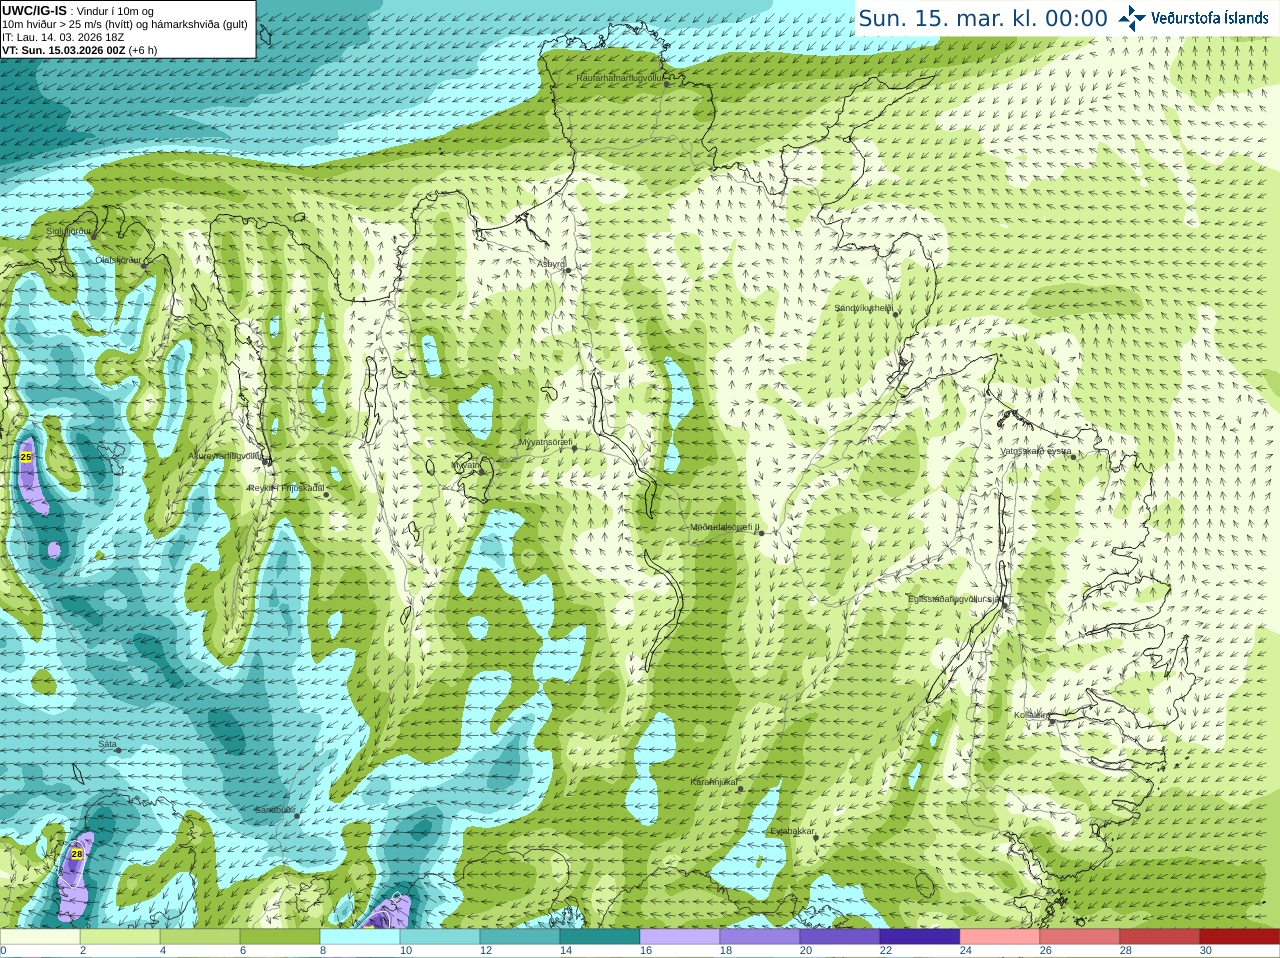Click the 'Ólafsfjörður' station label
The image size is (1280, 958).
[x=118, y=260]
